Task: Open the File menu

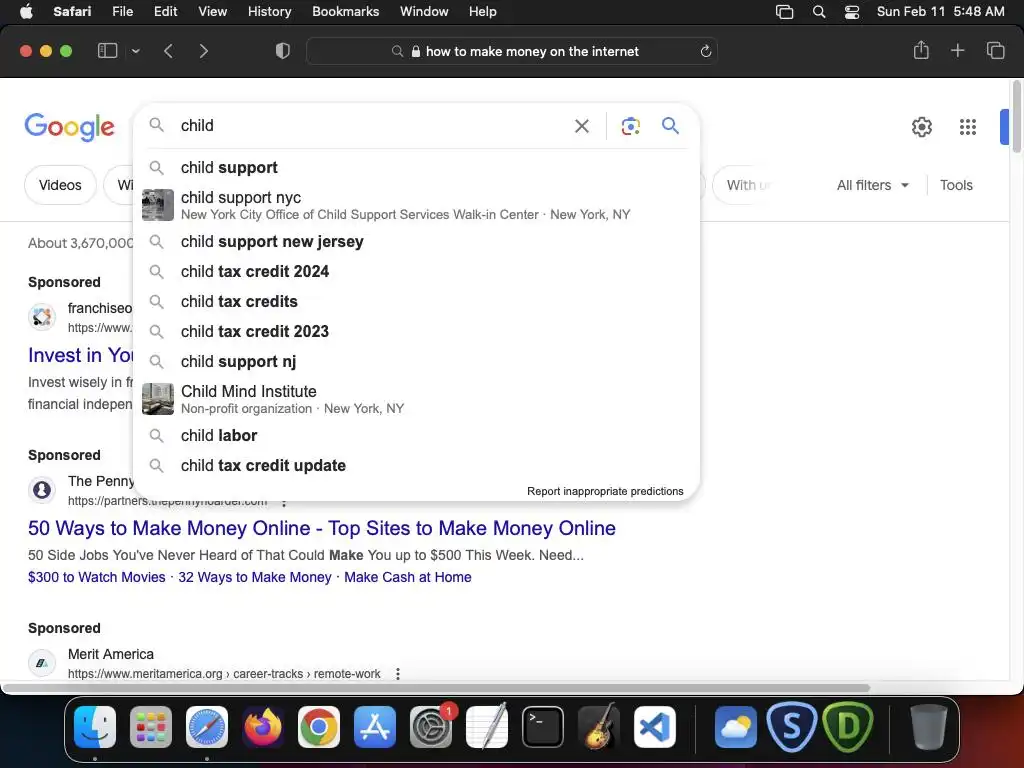Action: click(122, 12)
